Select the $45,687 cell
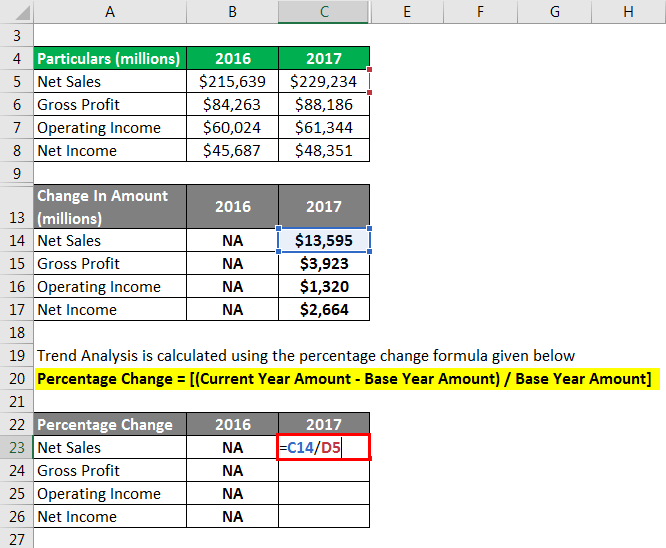Screen dimensions: 666x548 [x=232, y=150]
